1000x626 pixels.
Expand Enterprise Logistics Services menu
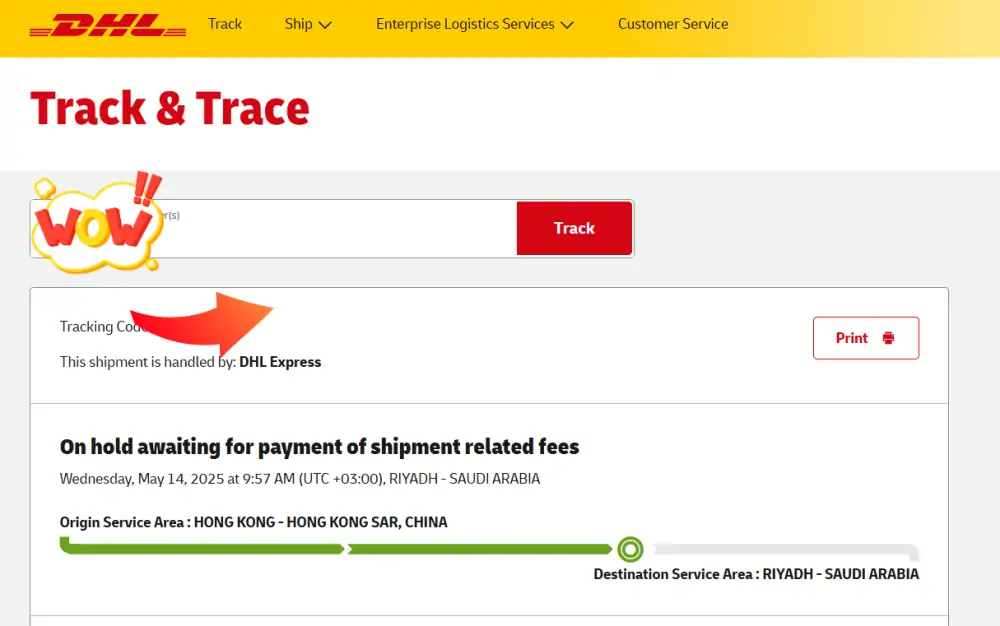474,24
